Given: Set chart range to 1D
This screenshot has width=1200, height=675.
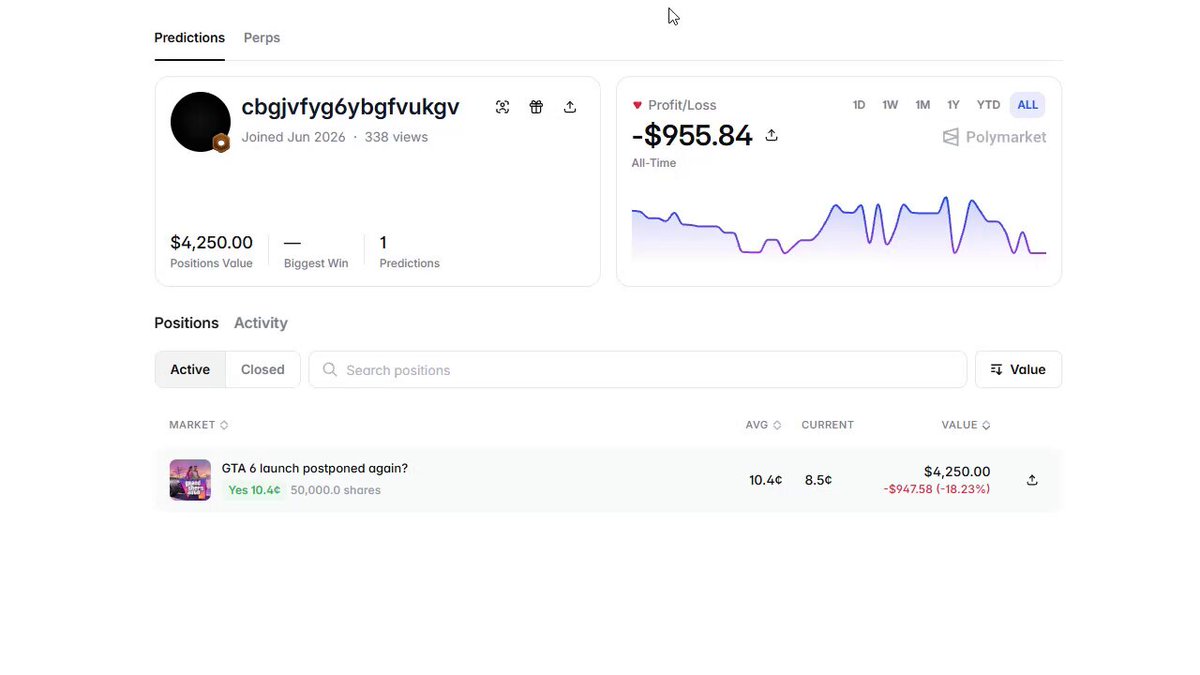Looking at the screenshot, I should 859,105.
